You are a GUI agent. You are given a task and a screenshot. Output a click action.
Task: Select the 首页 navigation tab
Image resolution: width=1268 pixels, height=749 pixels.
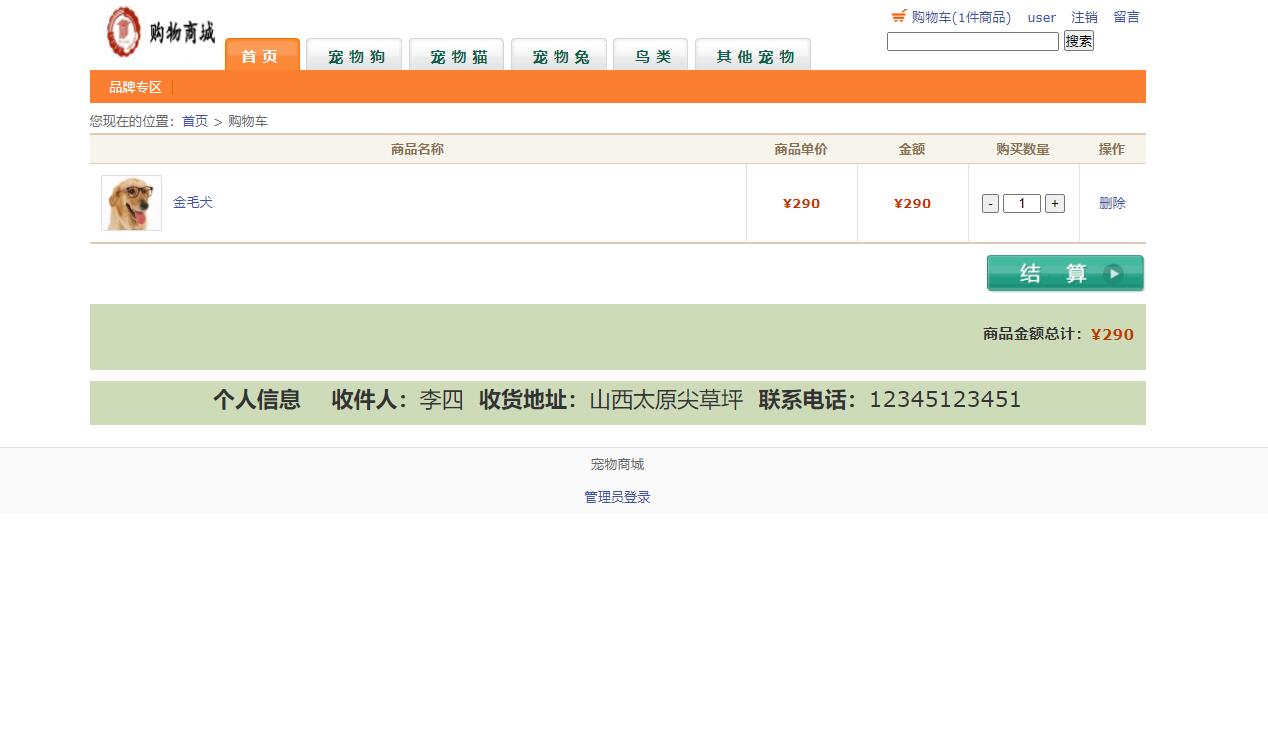(261, 56)
